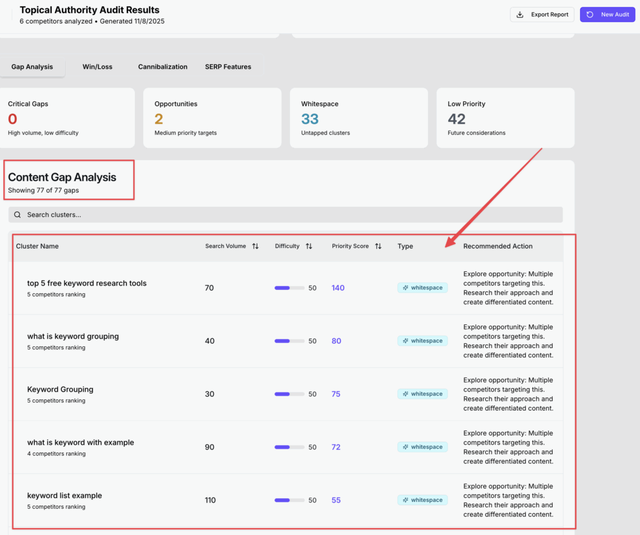Open the Opportunities summary card

point(214,118)
